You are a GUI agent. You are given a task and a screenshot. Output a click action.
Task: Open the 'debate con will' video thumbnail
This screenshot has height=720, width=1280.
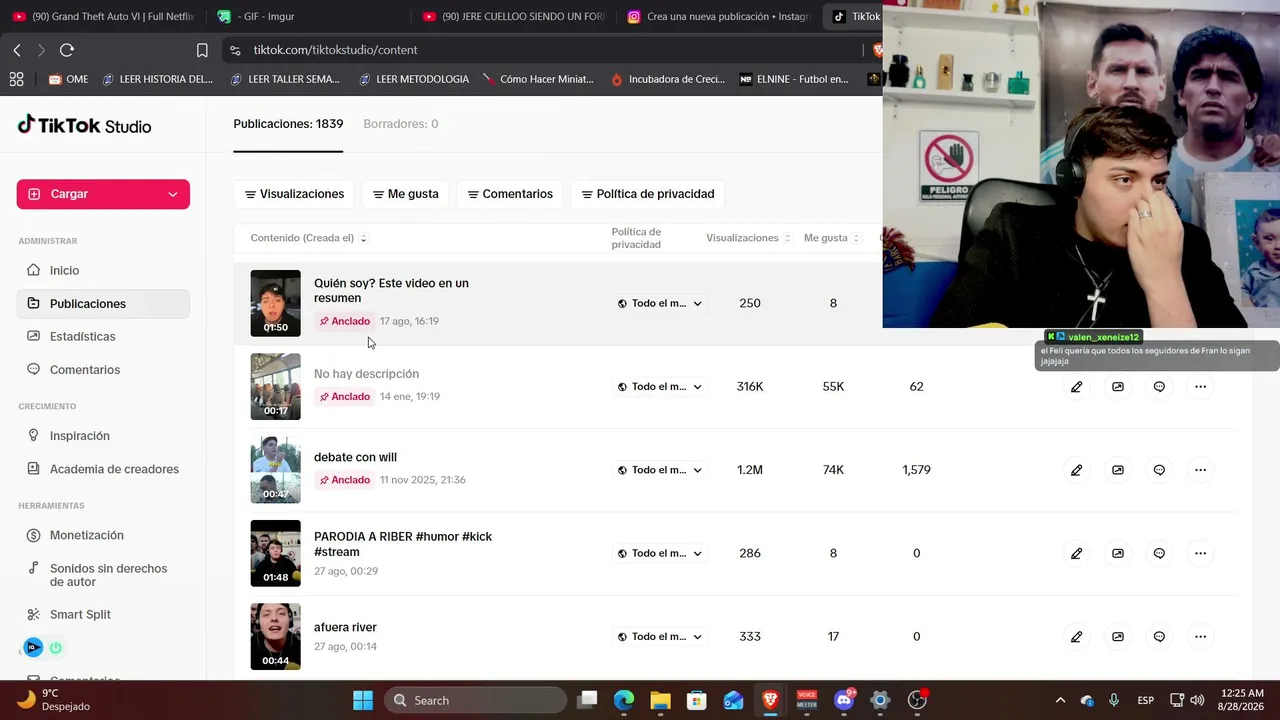tap(275, 470)
